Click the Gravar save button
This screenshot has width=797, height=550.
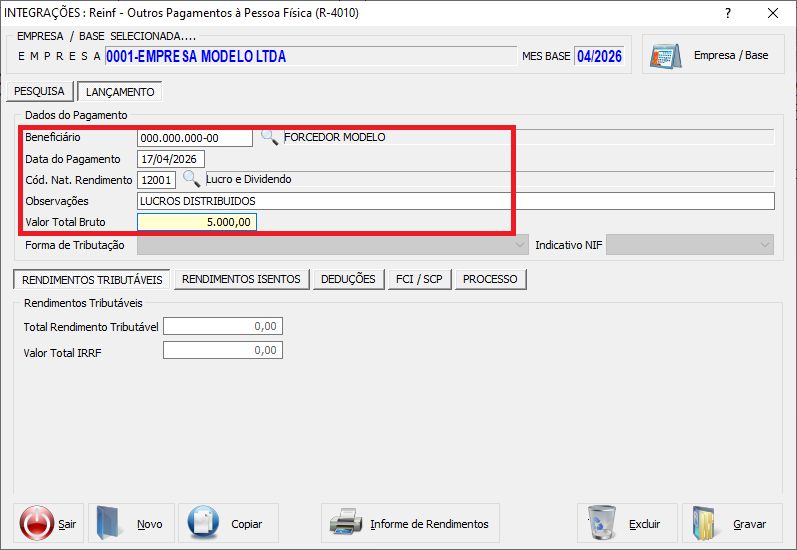click(729, 523)
